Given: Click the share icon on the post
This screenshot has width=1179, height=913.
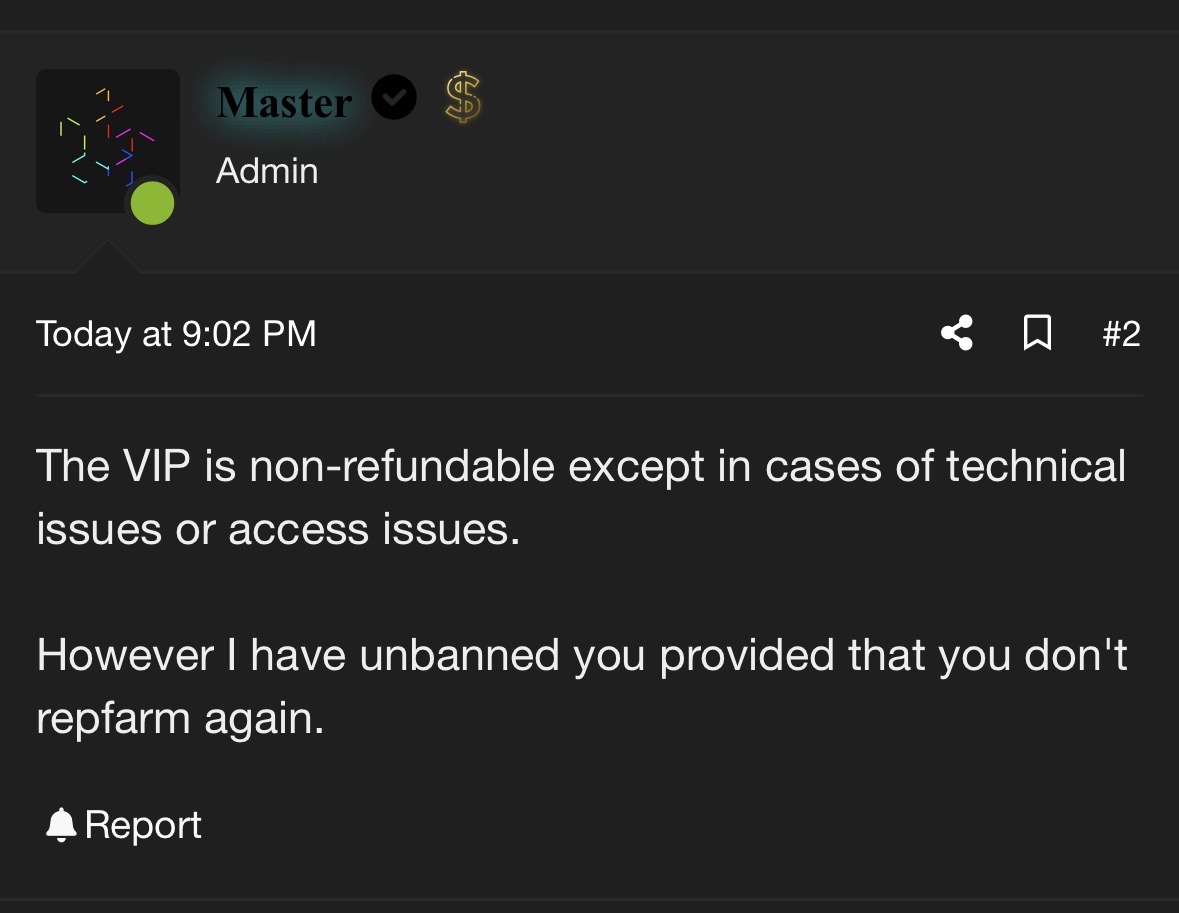Looking at the screenshot, I should (957, 333).
